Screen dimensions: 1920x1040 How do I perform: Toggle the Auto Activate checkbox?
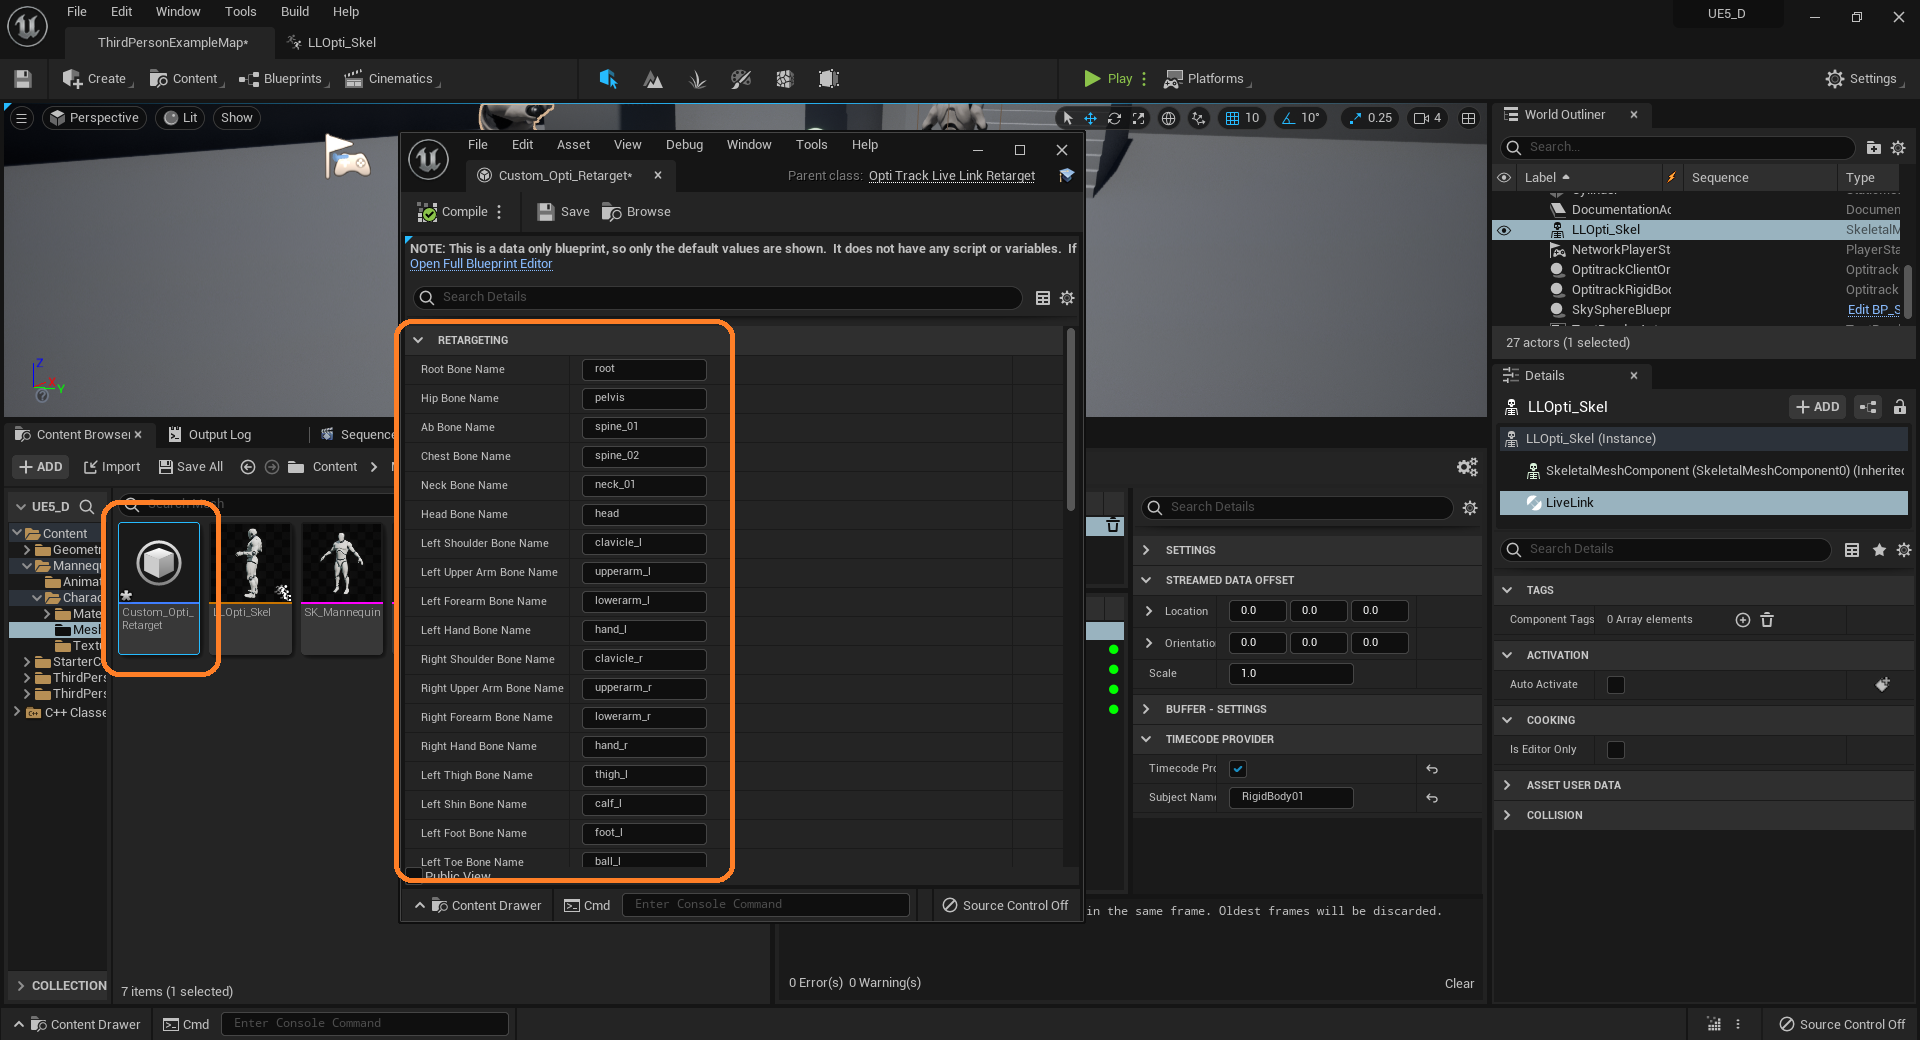[1615, 685]
